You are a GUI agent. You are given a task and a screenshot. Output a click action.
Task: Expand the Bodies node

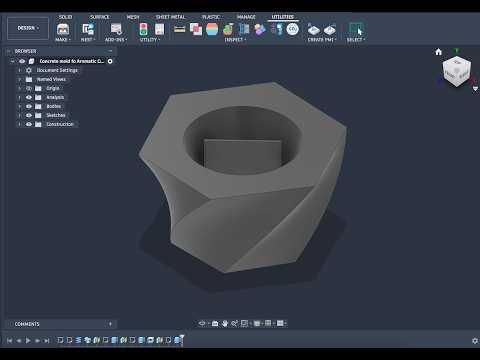tap(19, 106)
